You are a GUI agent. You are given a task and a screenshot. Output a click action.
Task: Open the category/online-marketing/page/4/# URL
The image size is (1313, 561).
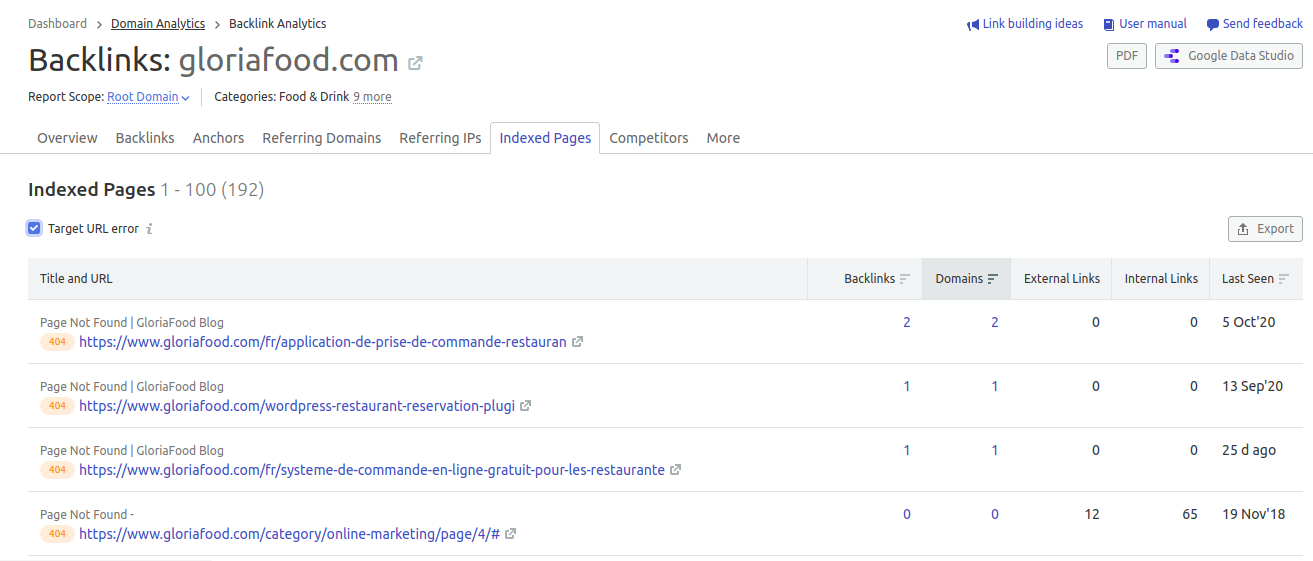[x=289, y=534]
